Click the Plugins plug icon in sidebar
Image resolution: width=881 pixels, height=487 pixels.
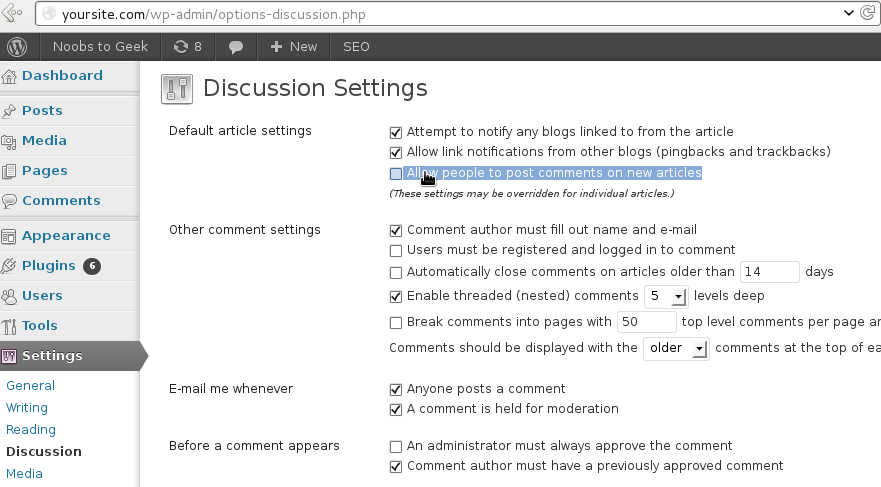8,266
